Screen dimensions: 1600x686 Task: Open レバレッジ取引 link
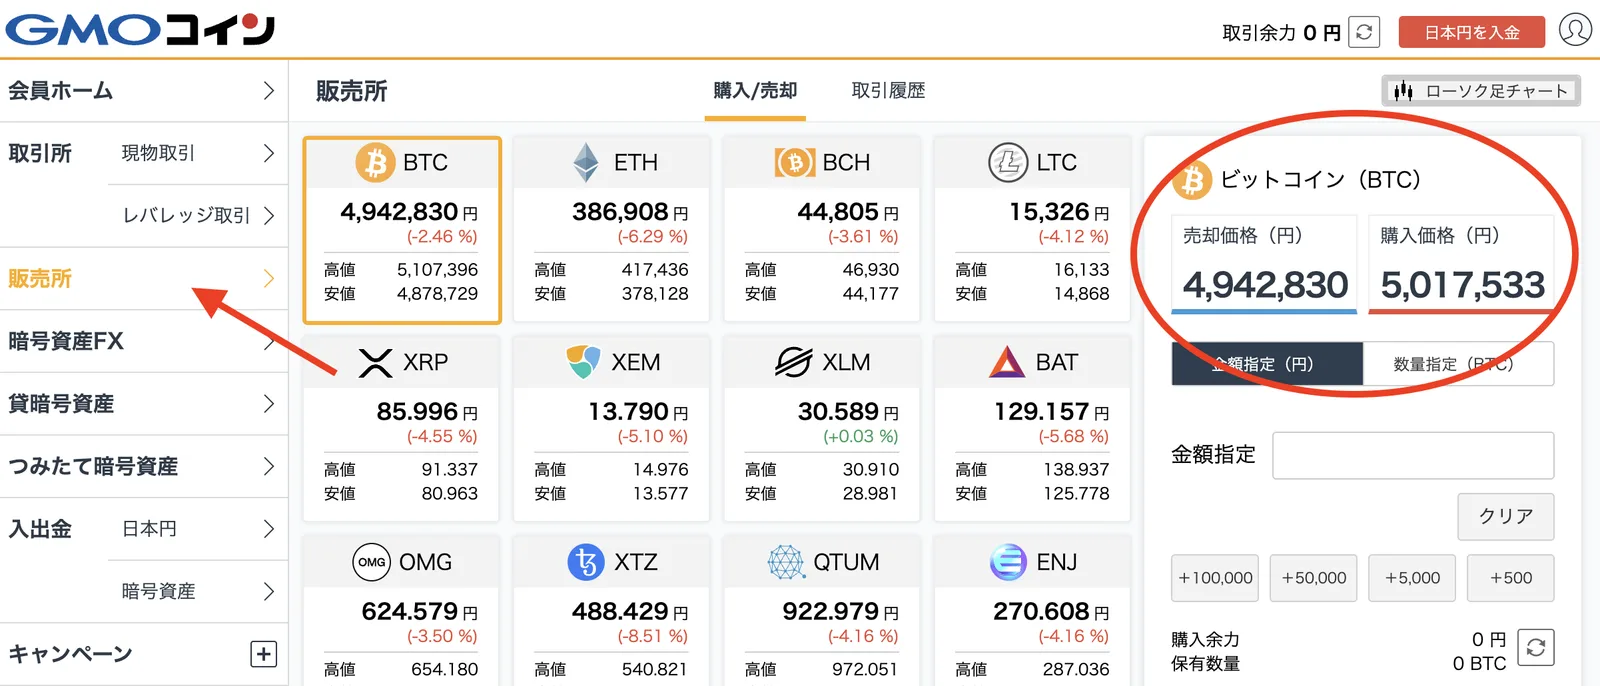click(x=186, y=216)
